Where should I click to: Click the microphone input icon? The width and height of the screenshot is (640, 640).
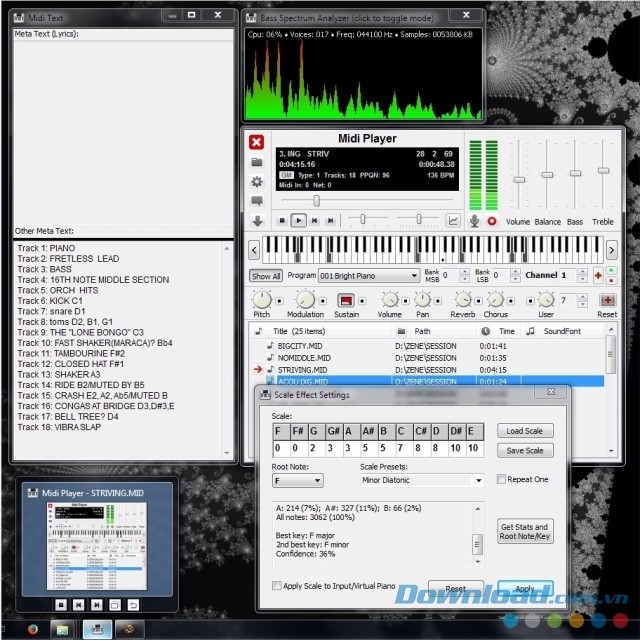point(474,221)
